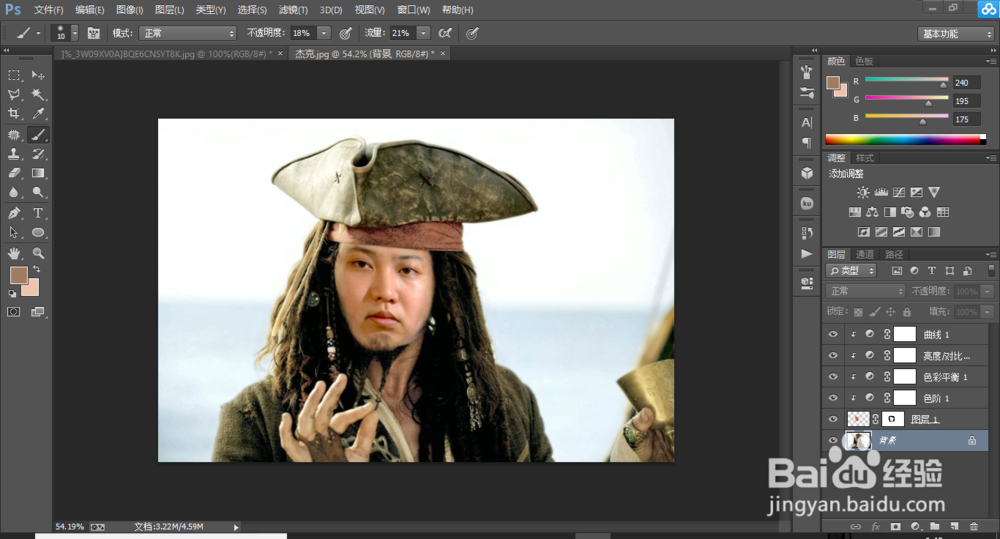
Task: Open brush preset picker dropdown
Action: tap(75, 33)
